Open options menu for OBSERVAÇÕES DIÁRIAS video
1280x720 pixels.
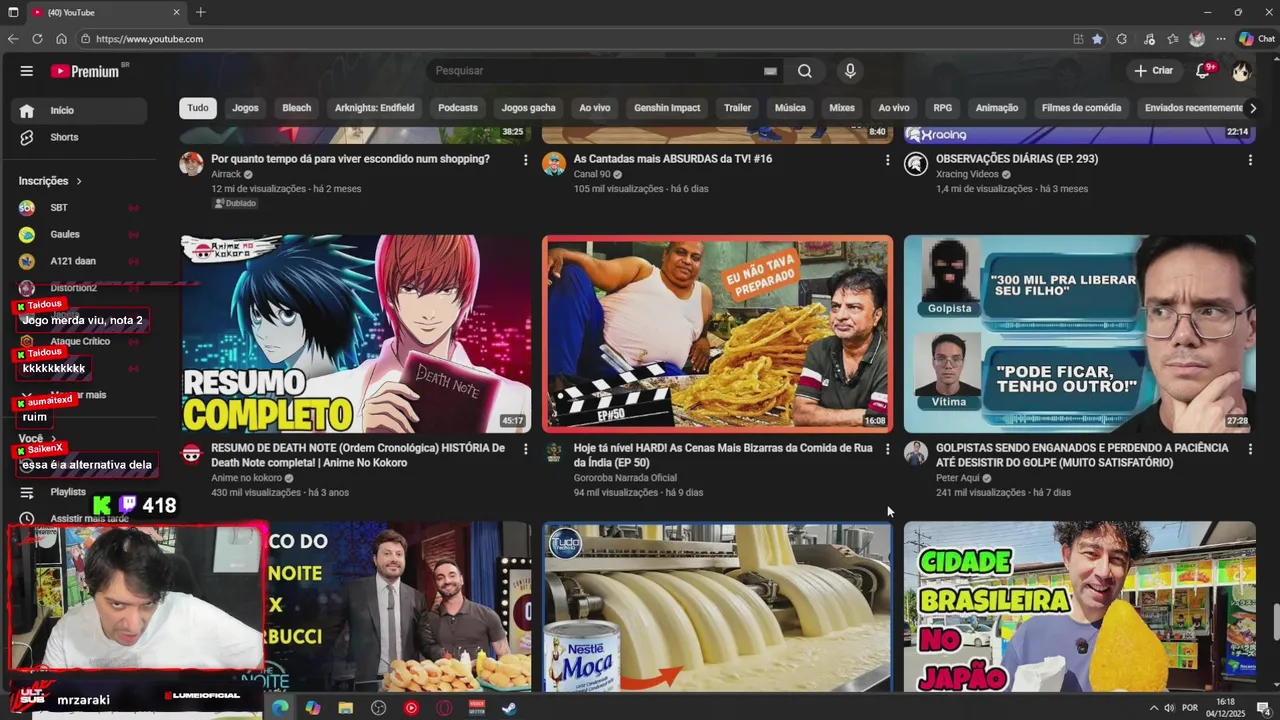point(1249,160)
